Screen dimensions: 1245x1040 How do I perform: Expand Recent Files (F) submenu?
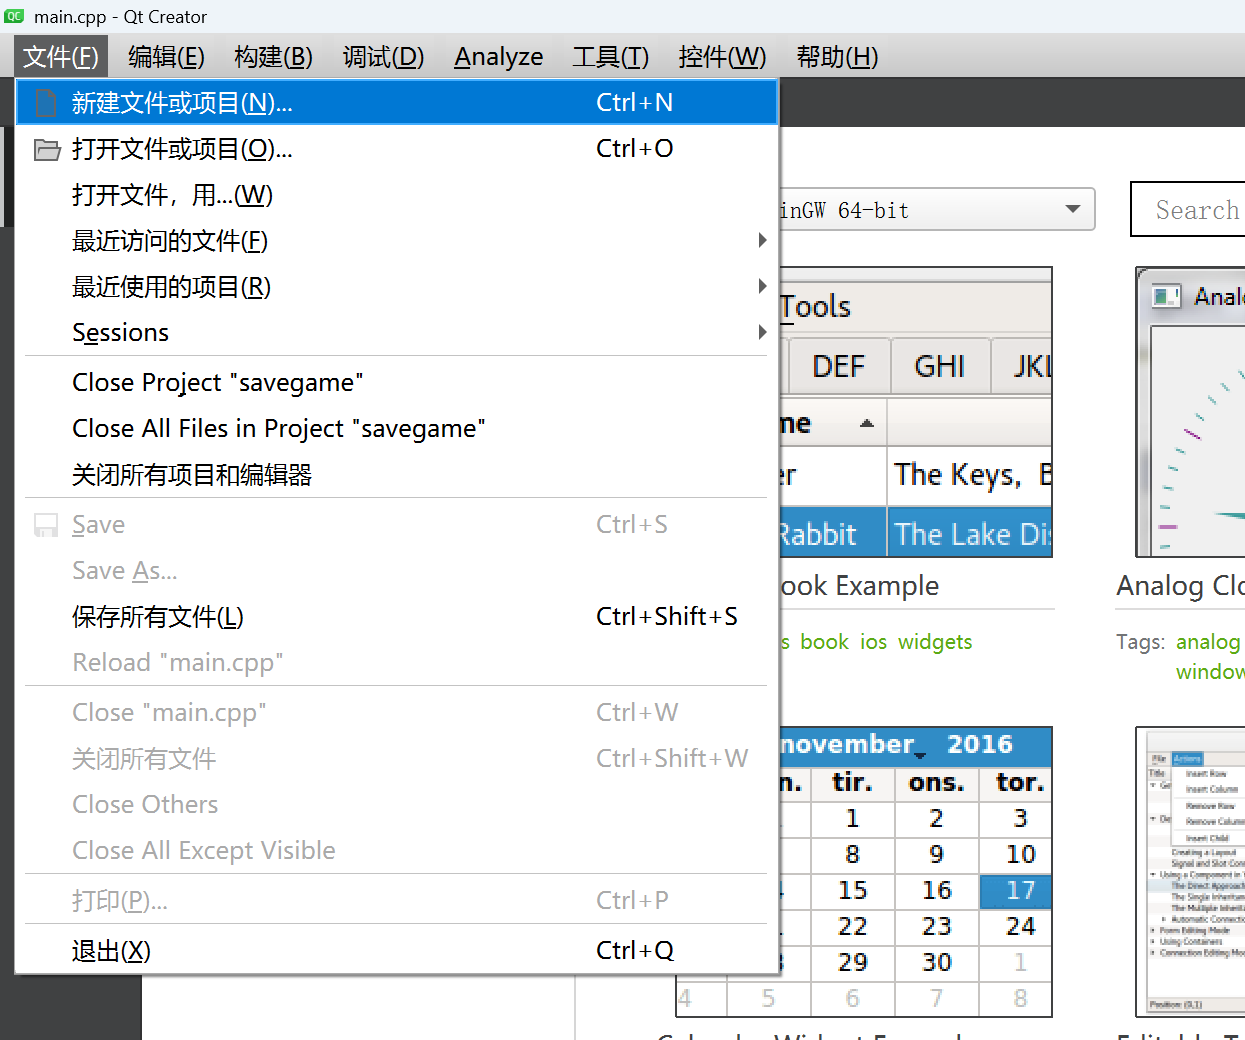397,241
